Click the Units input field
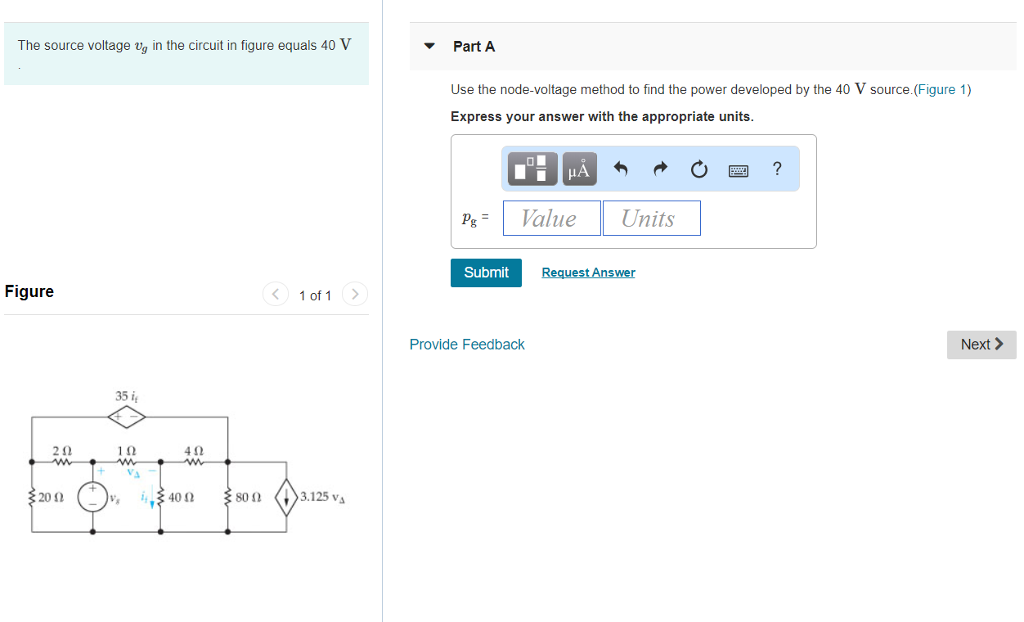This screenshot has height=622, width=1024. pyautogui.click(x=651, y=217)
